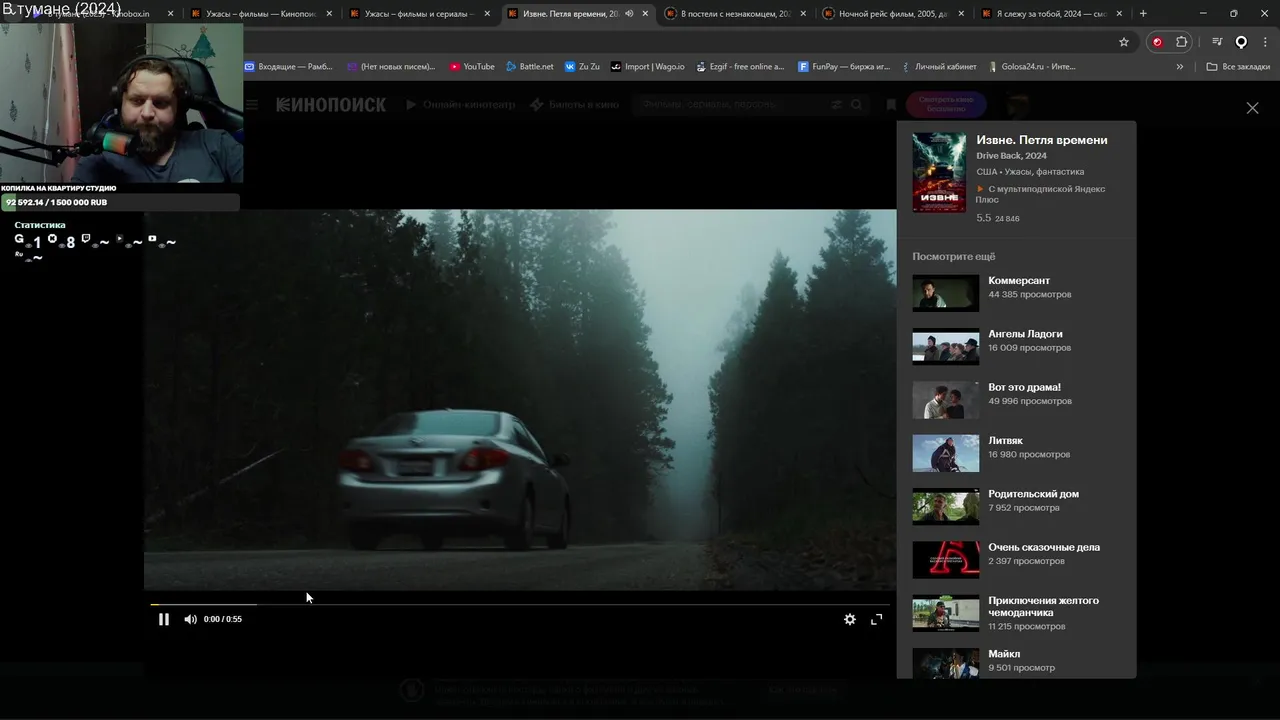Mute the trailer volume
The width and height of the screenshot is (1280, 720).
point(190,619)
